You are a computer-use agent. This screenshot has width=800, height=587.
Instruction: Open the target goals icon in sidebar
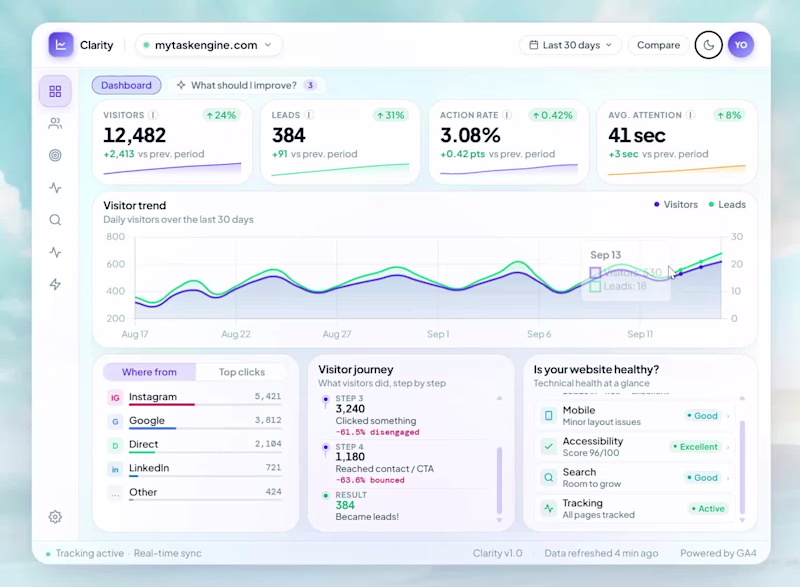(55, 156)
